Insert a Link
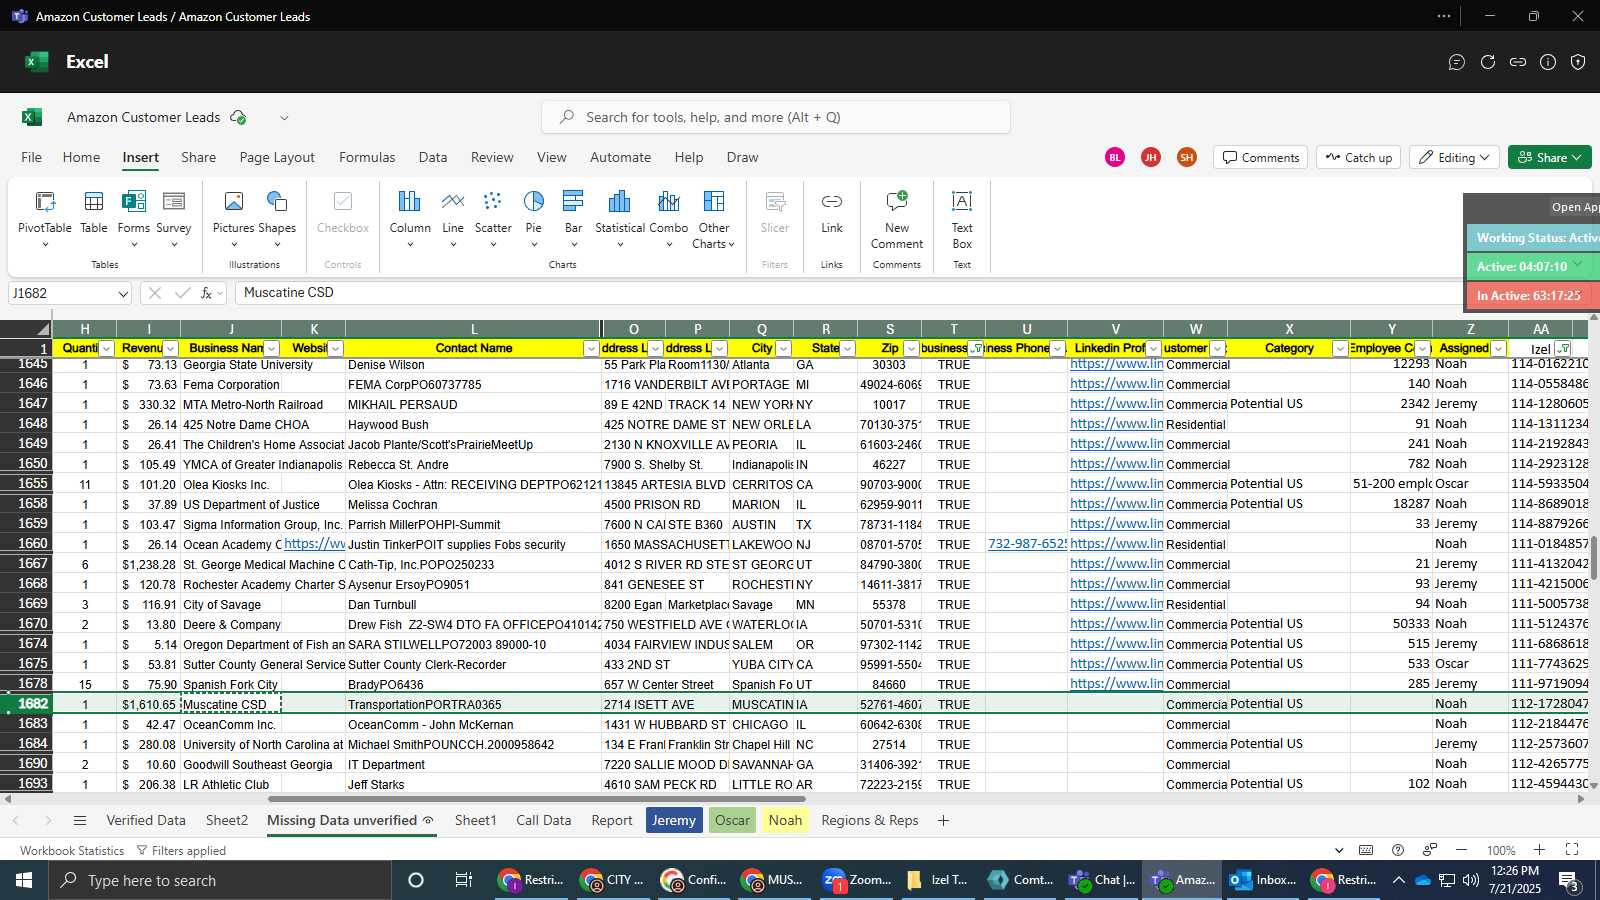 [x=832, y=213]
